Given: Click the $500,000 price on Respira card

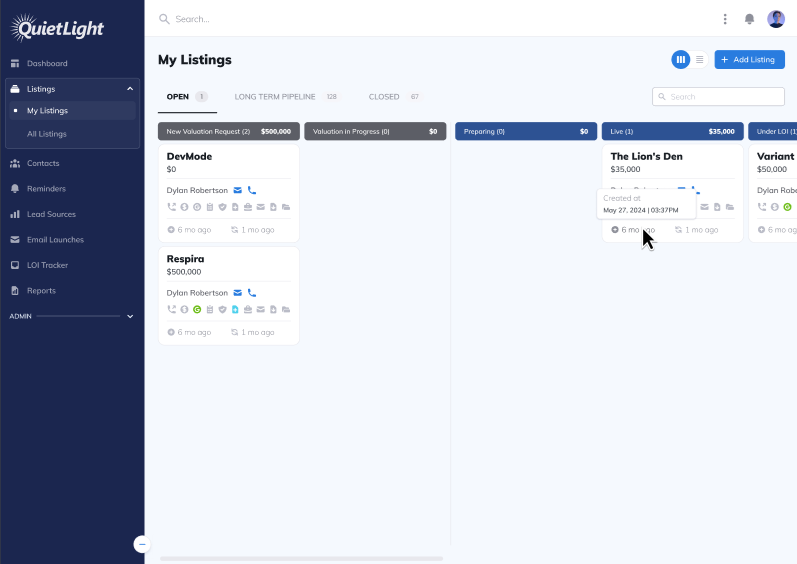Looking at the screenshot, I should click(x=184, y=272).
